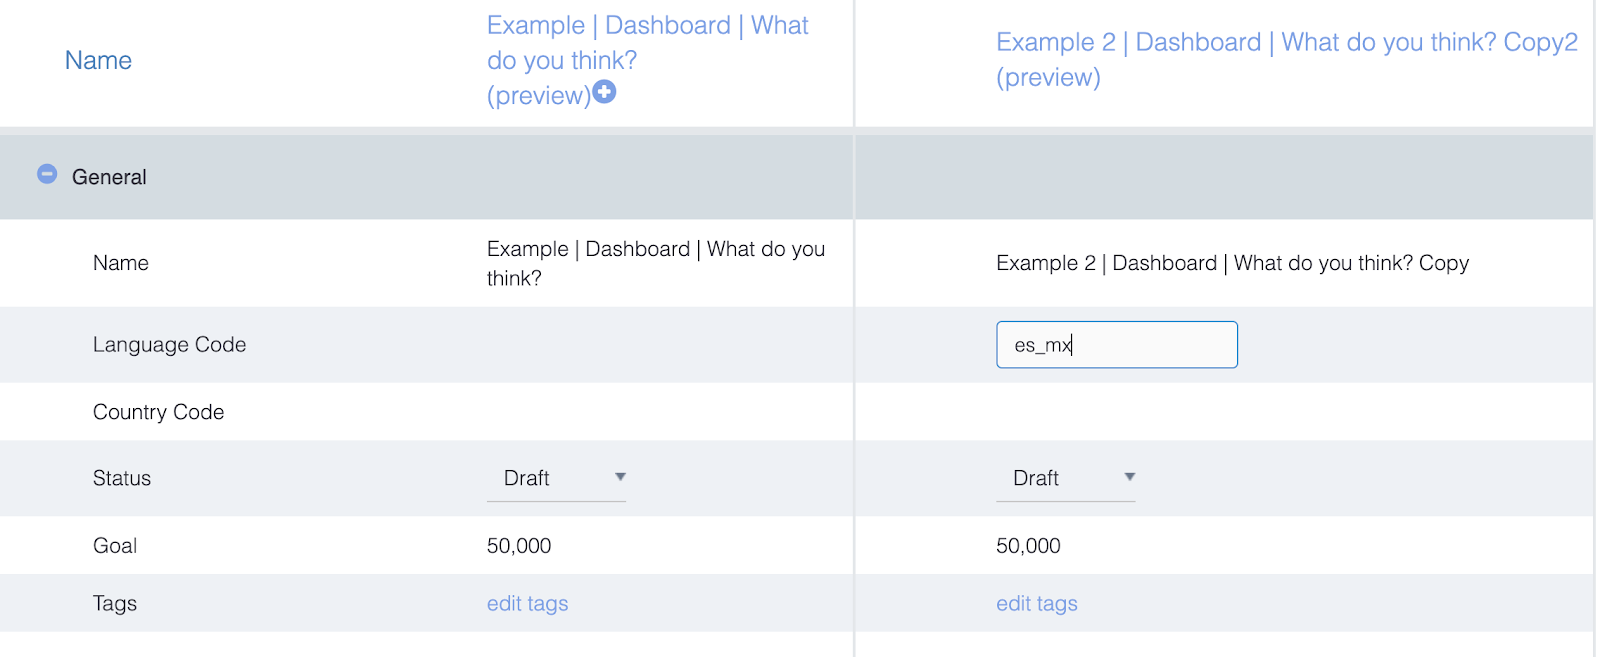Viewport: 1600px width, 657px height.
Task: Click the General section label
Action: tap(109, 177)
